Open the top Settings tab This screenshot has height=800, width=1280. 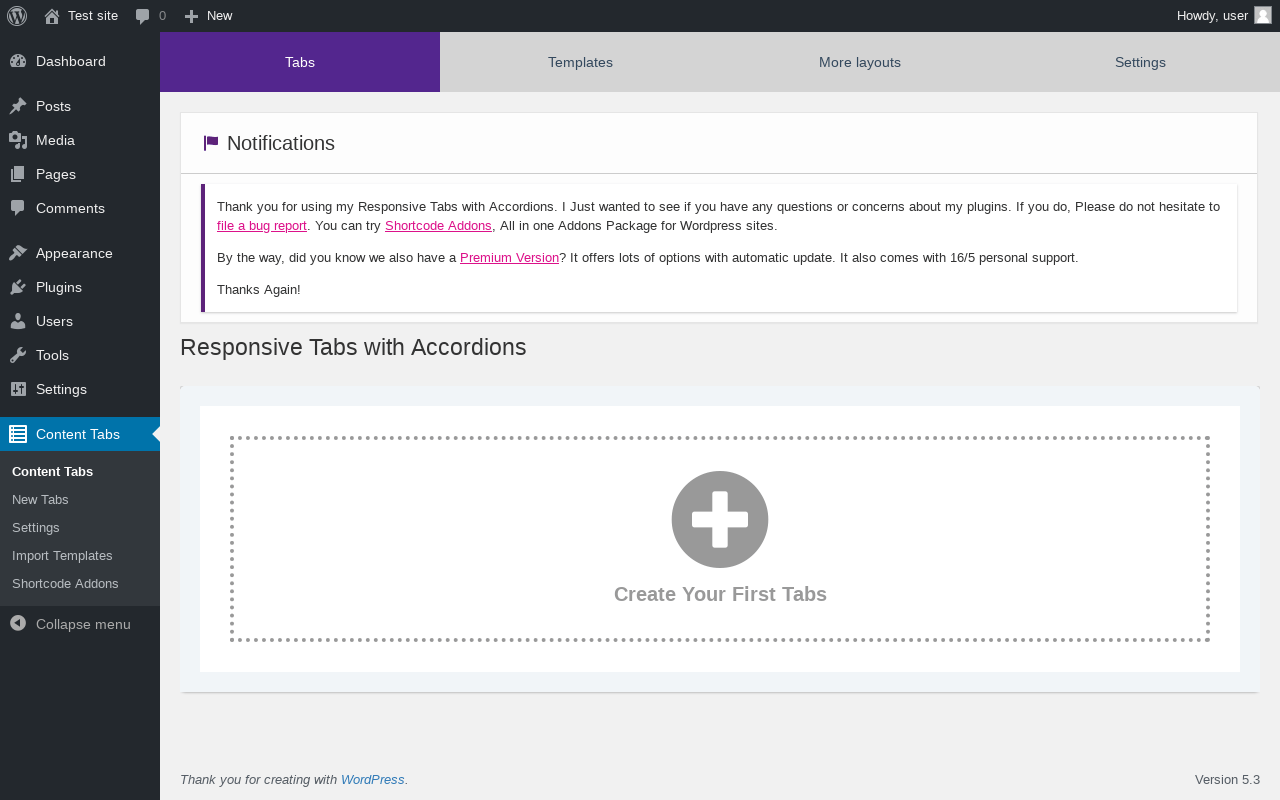tap(1140, 62)
